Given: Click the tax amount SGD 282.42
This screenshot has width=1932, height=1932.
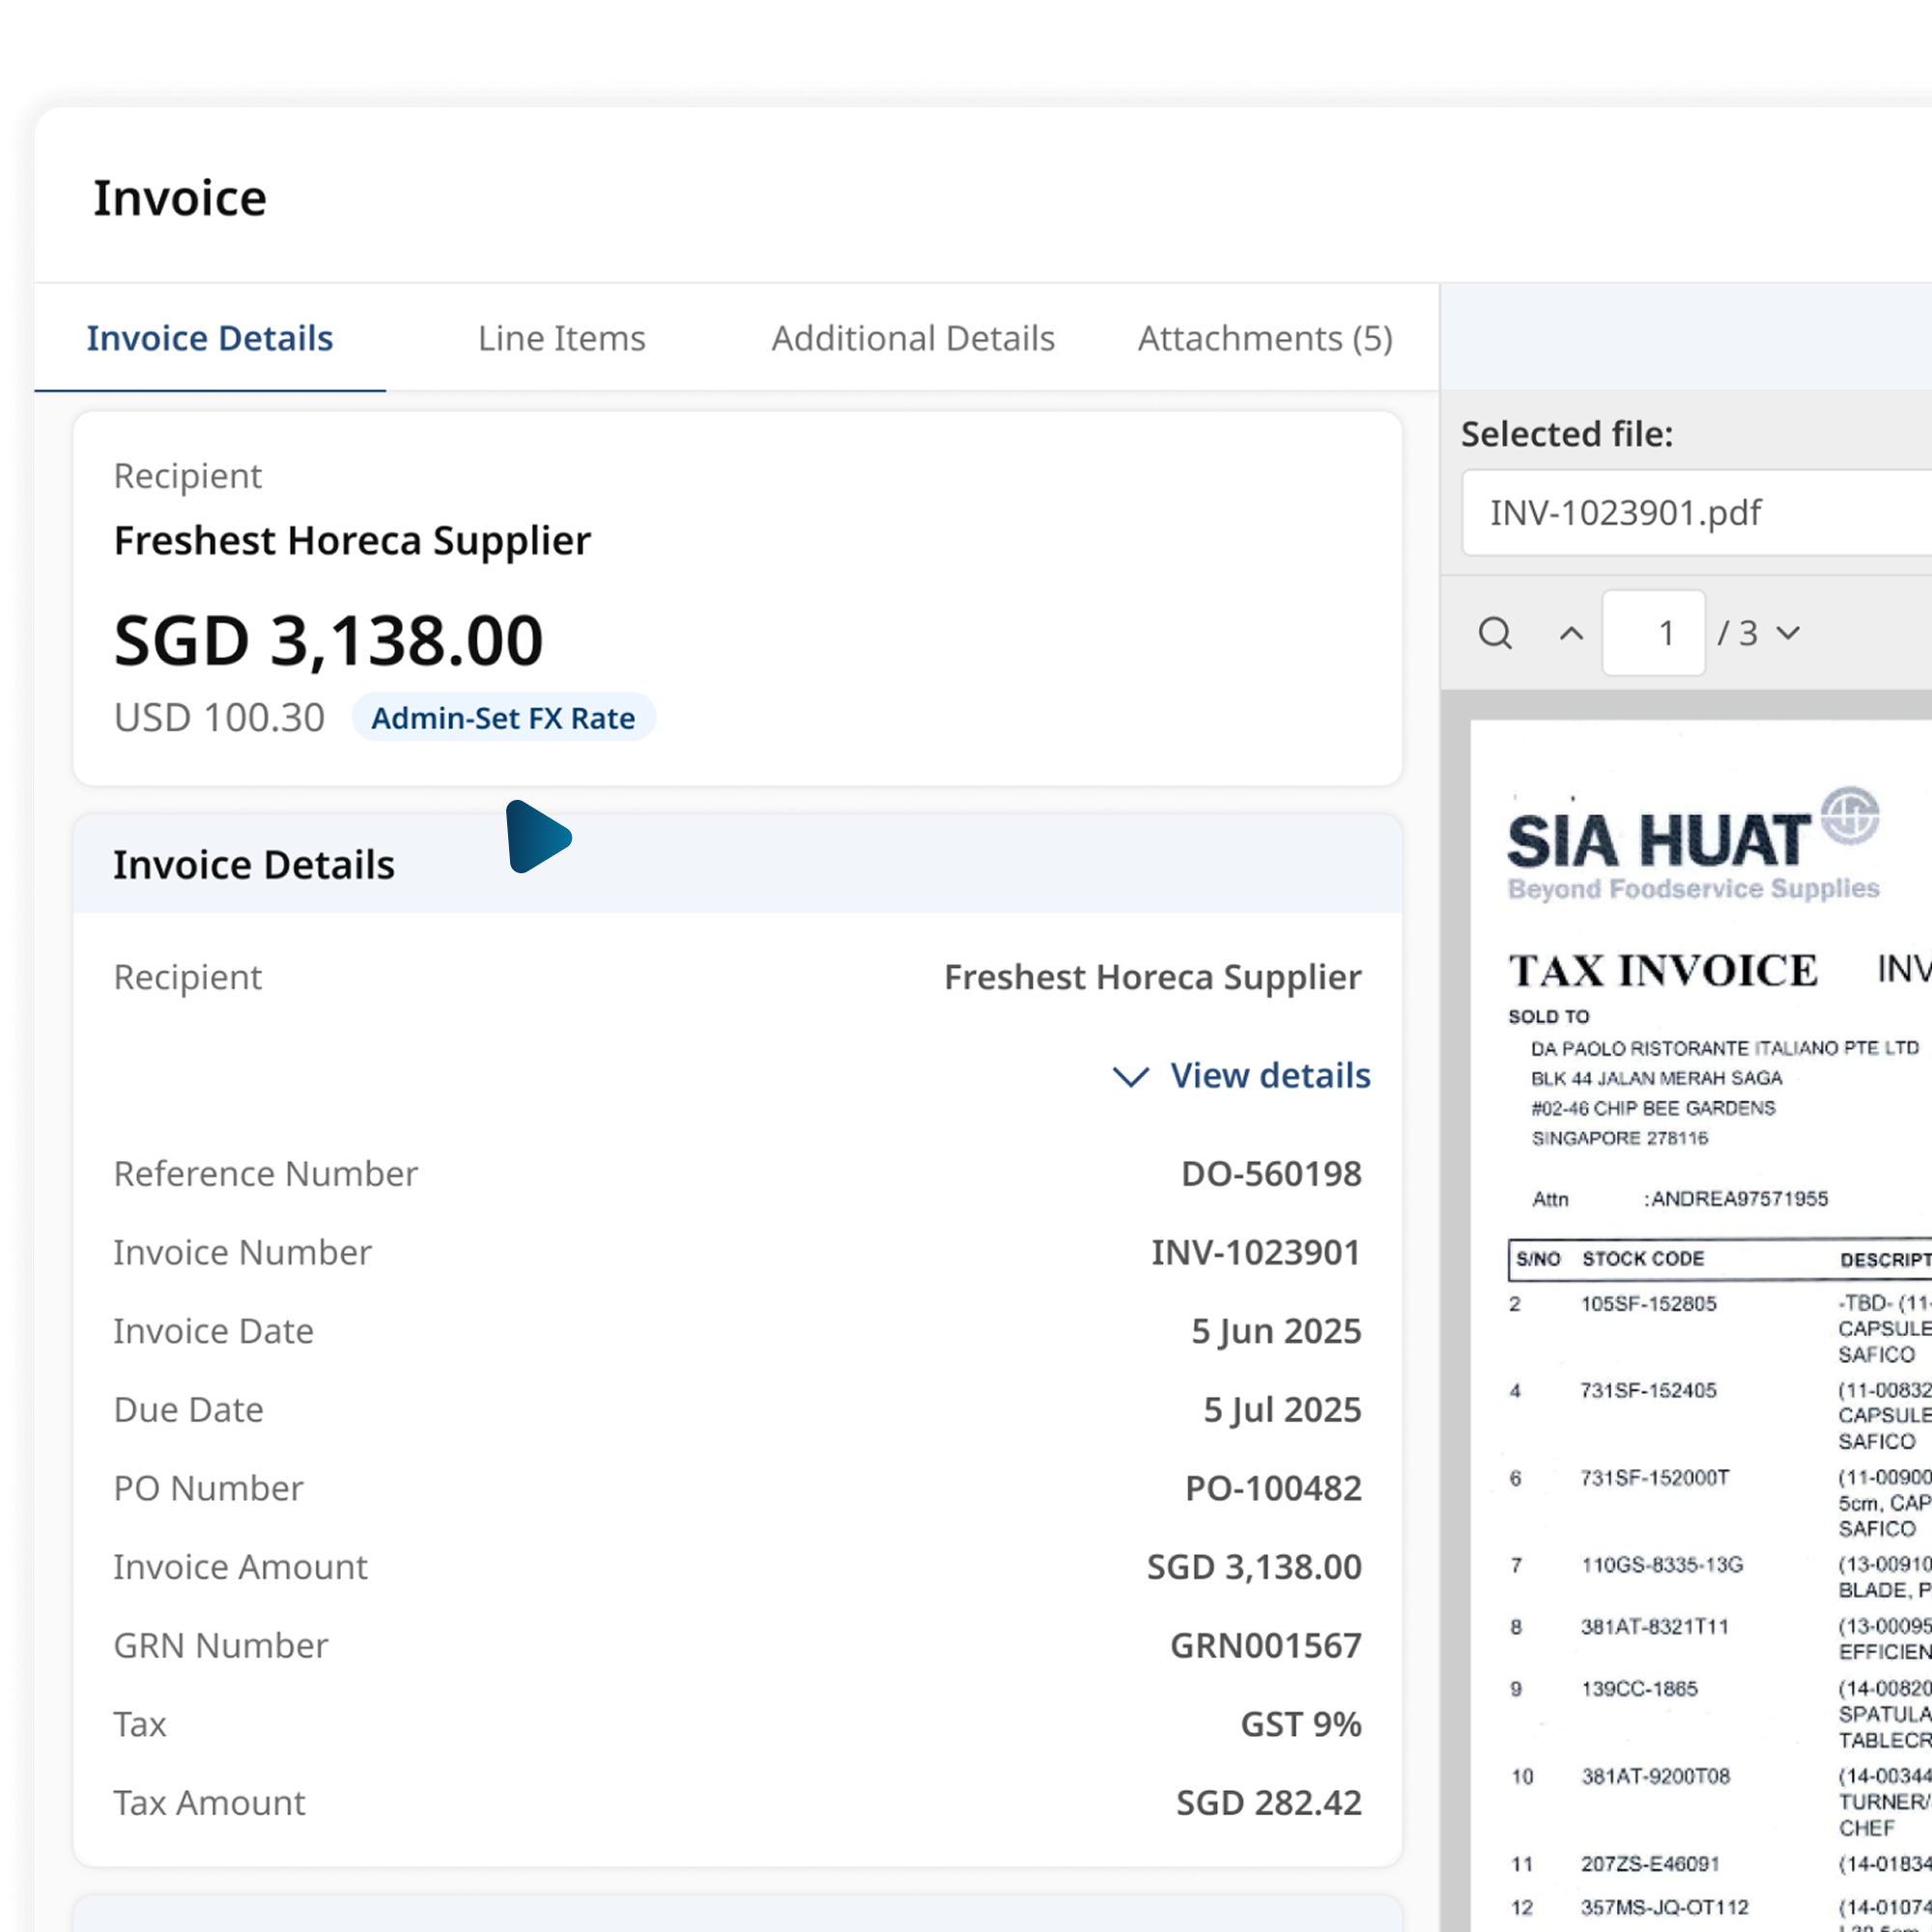Looking at the screenshot, I should coord(1269,1803).
